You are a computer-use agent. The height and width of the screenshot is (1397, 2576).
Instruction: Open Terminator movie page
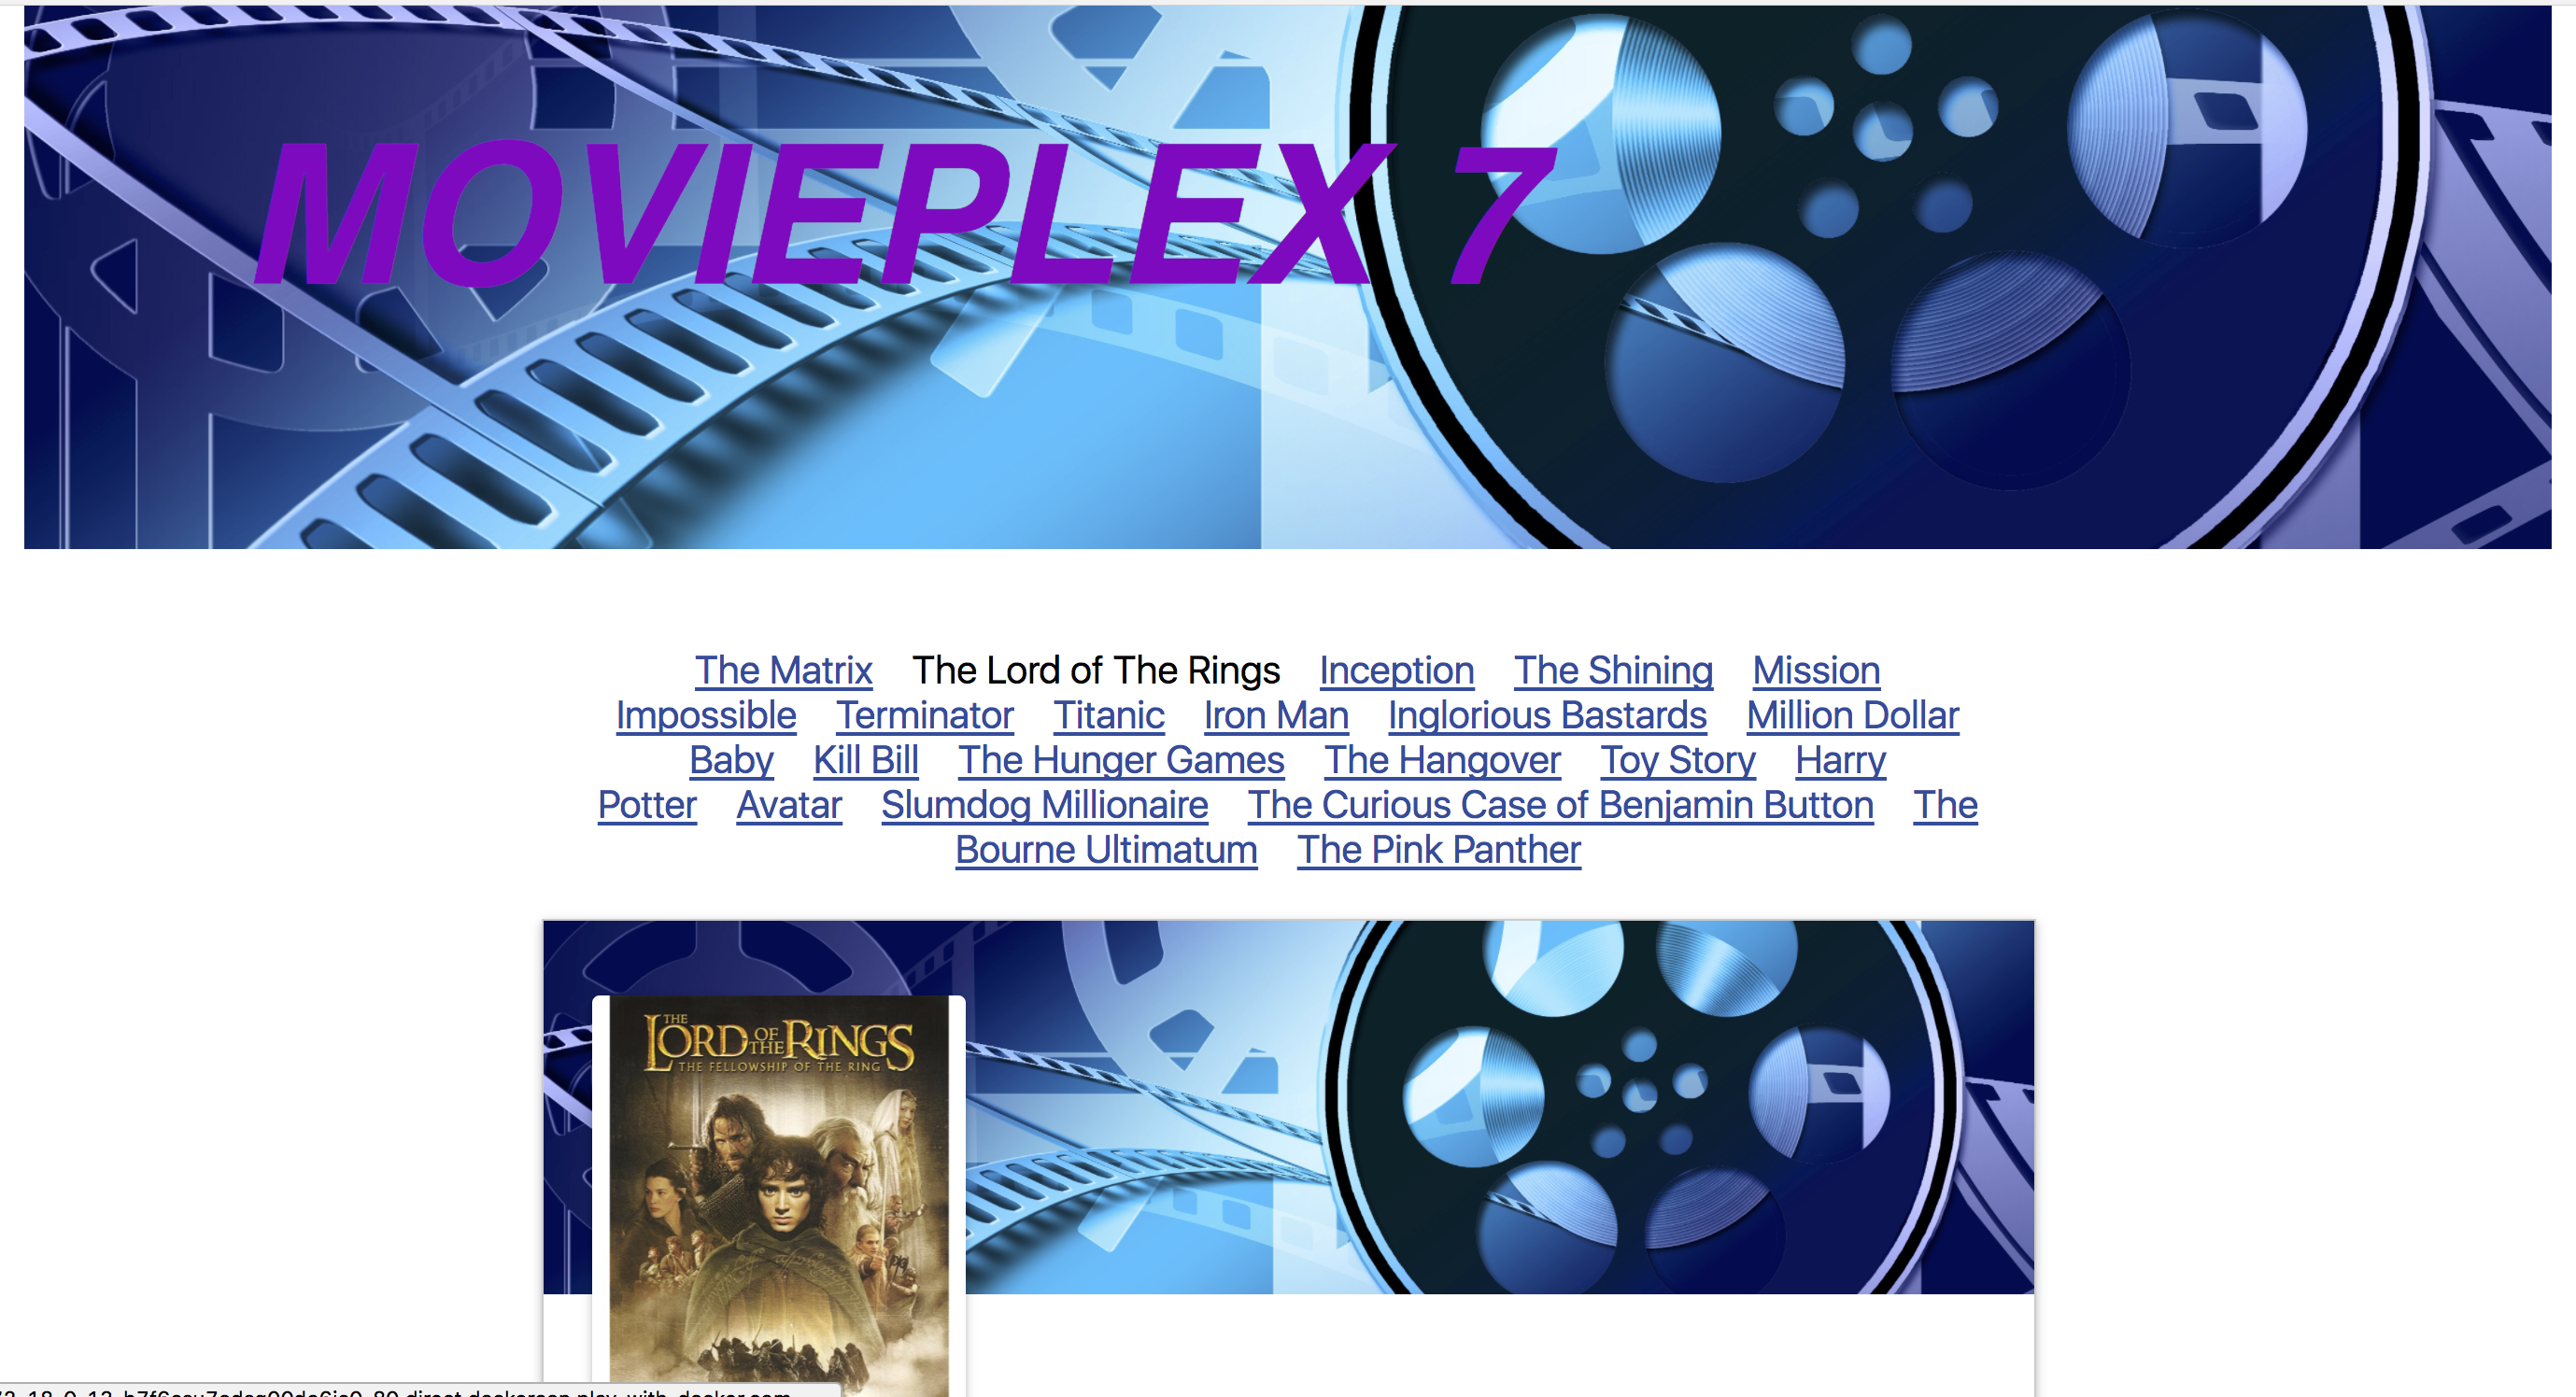927,713
